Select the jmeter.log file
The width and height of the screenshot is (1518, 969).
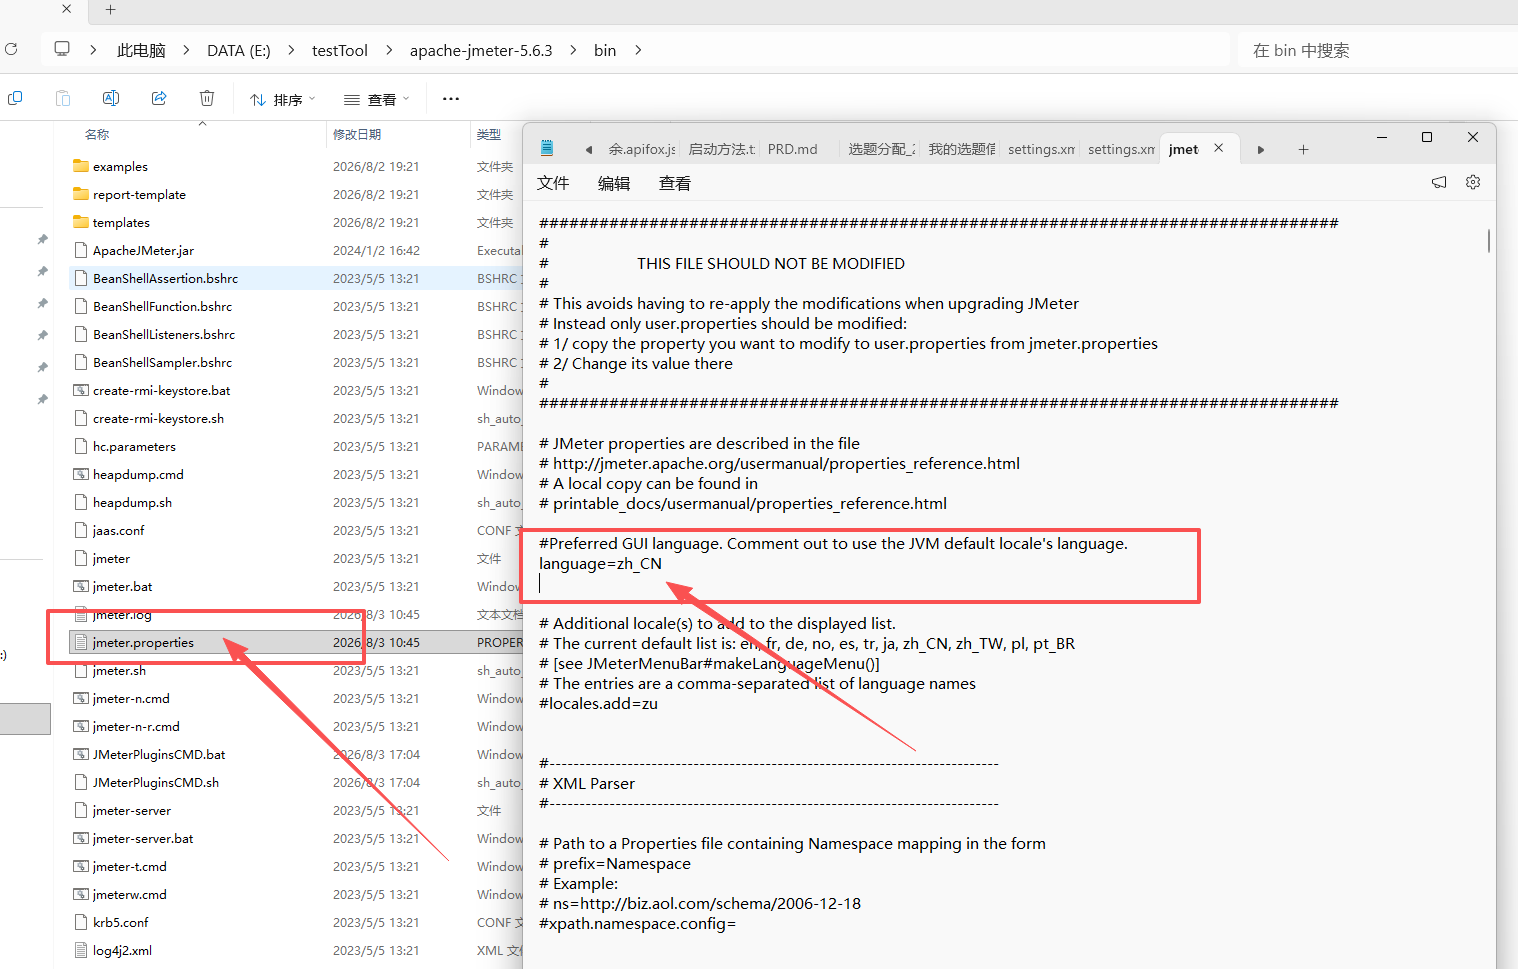coord(122,614)
